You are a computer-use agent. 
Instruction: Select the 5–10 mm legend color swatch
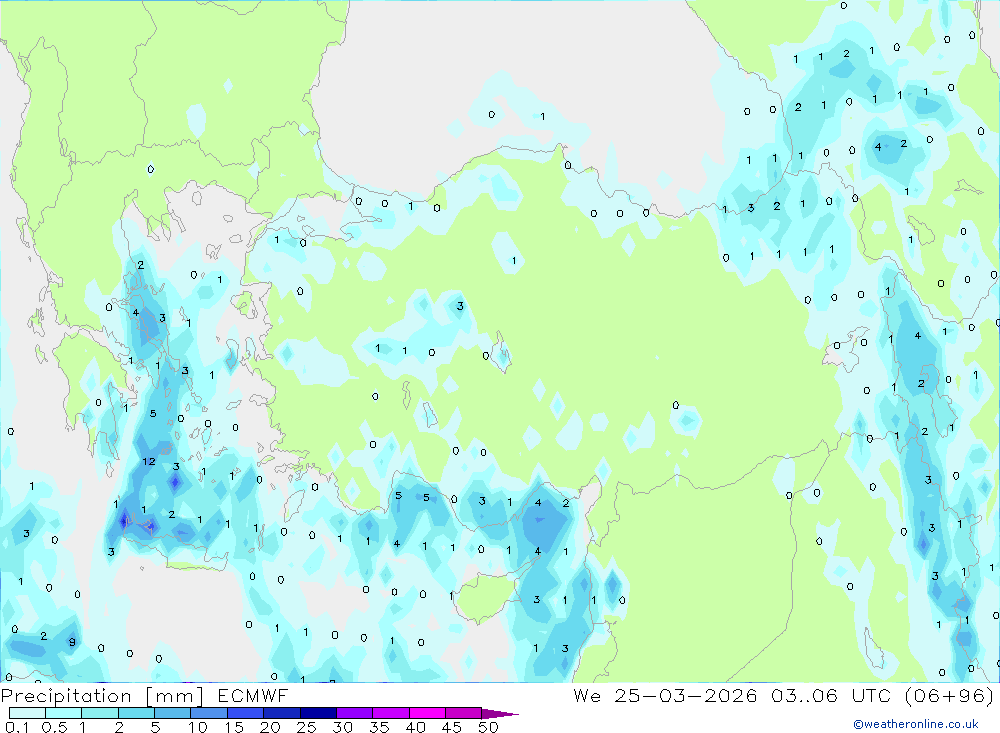173,713
